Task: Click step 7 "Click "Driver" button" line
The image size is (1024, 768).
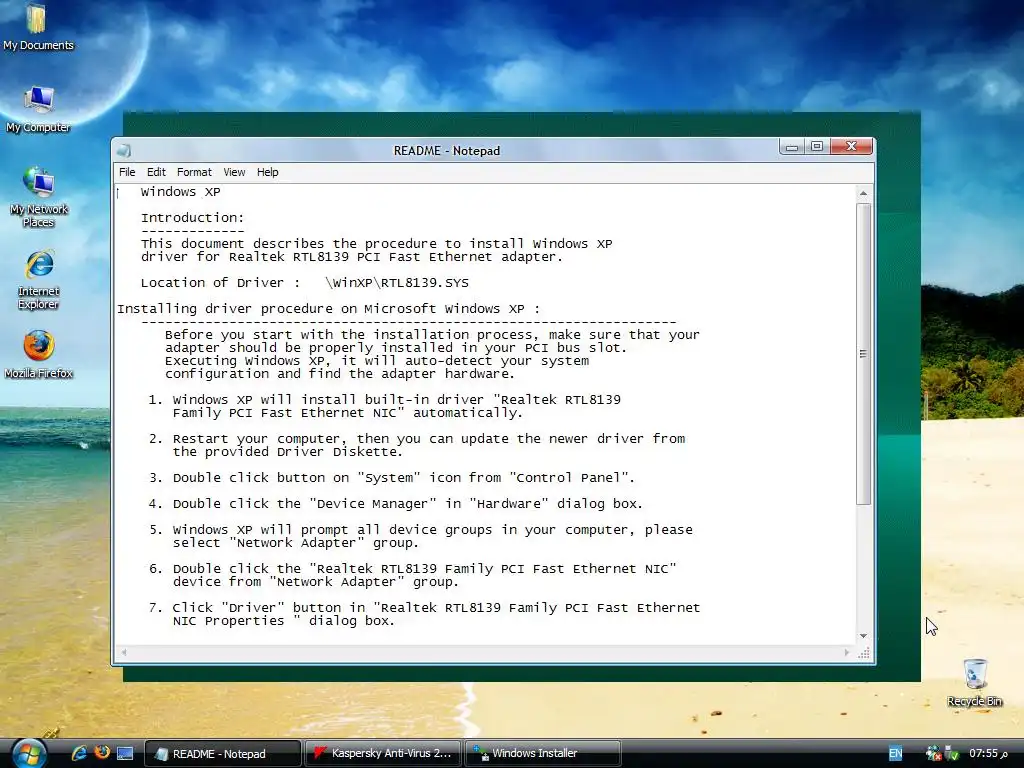Action: coord(424,607)
